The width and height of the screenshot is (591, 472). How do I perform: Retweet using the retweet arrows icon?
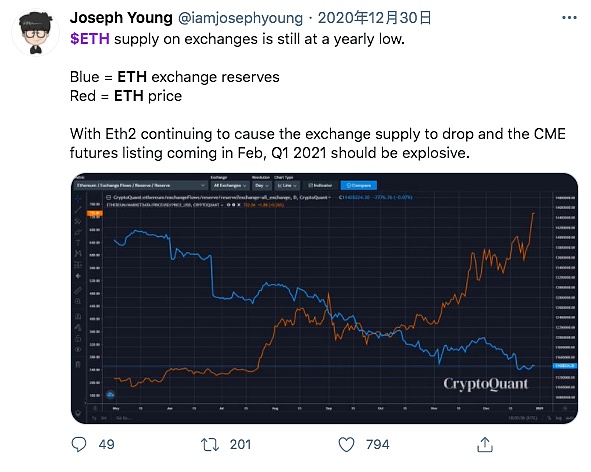(x=210, y=444)
